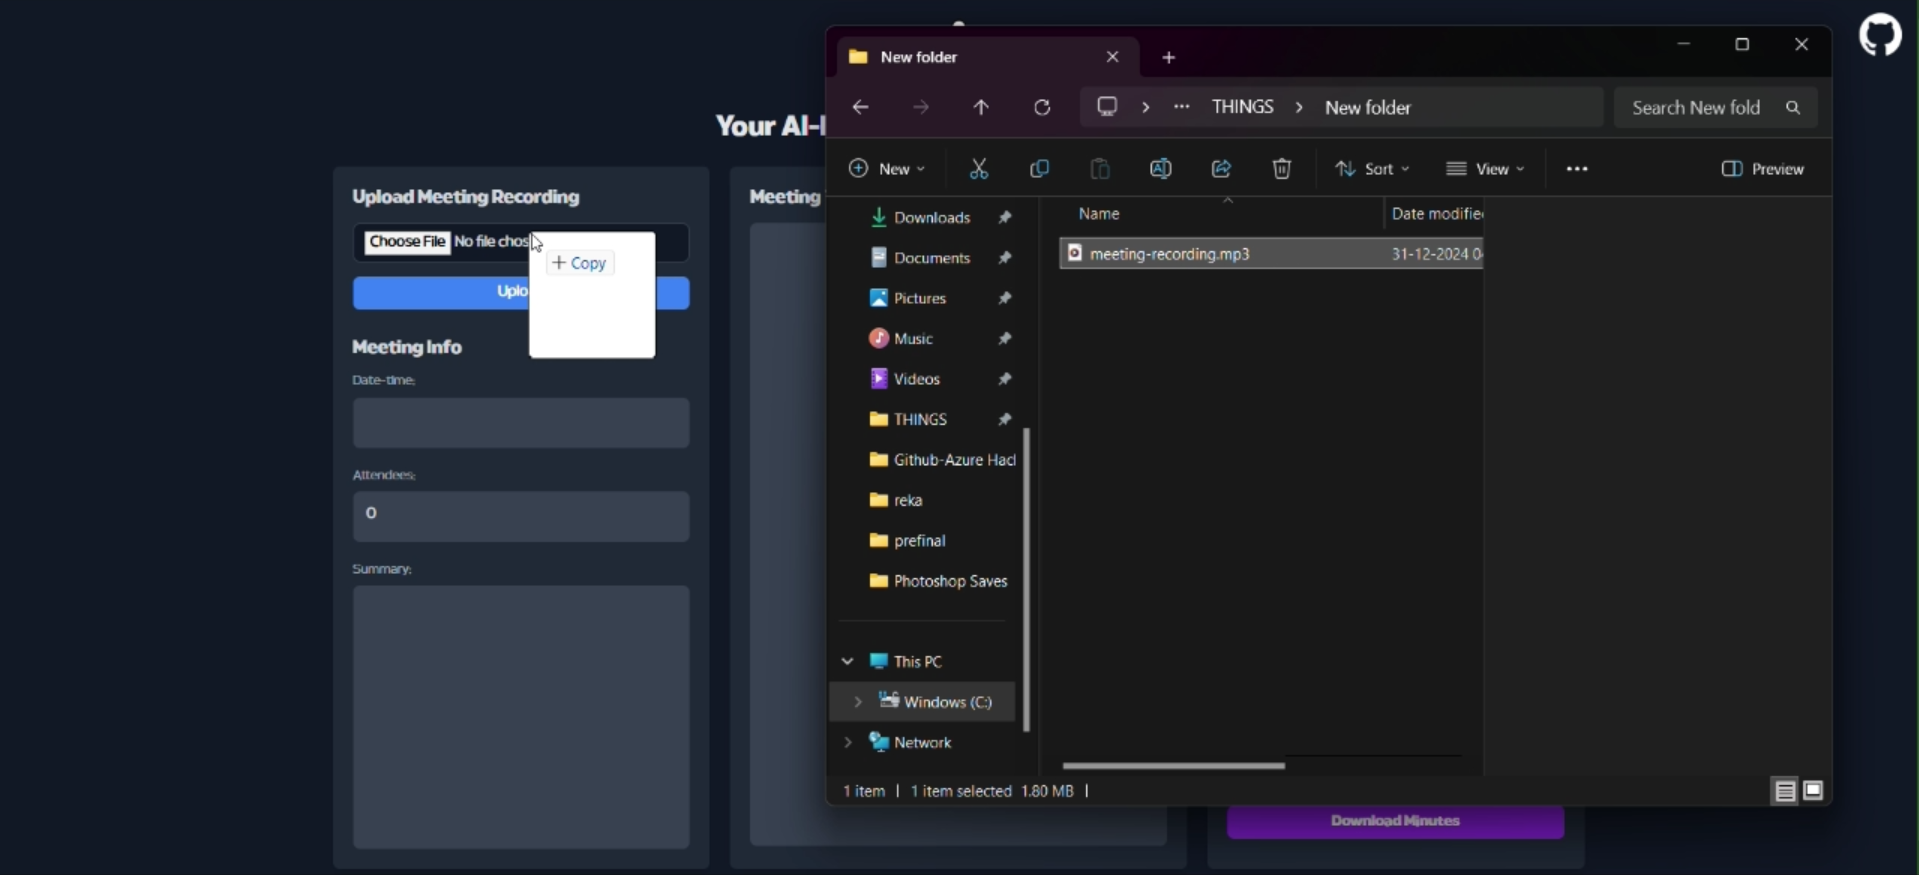Go forward in File Explorer
Screen dimensions: 1919x875
click(x=922, y=108)
